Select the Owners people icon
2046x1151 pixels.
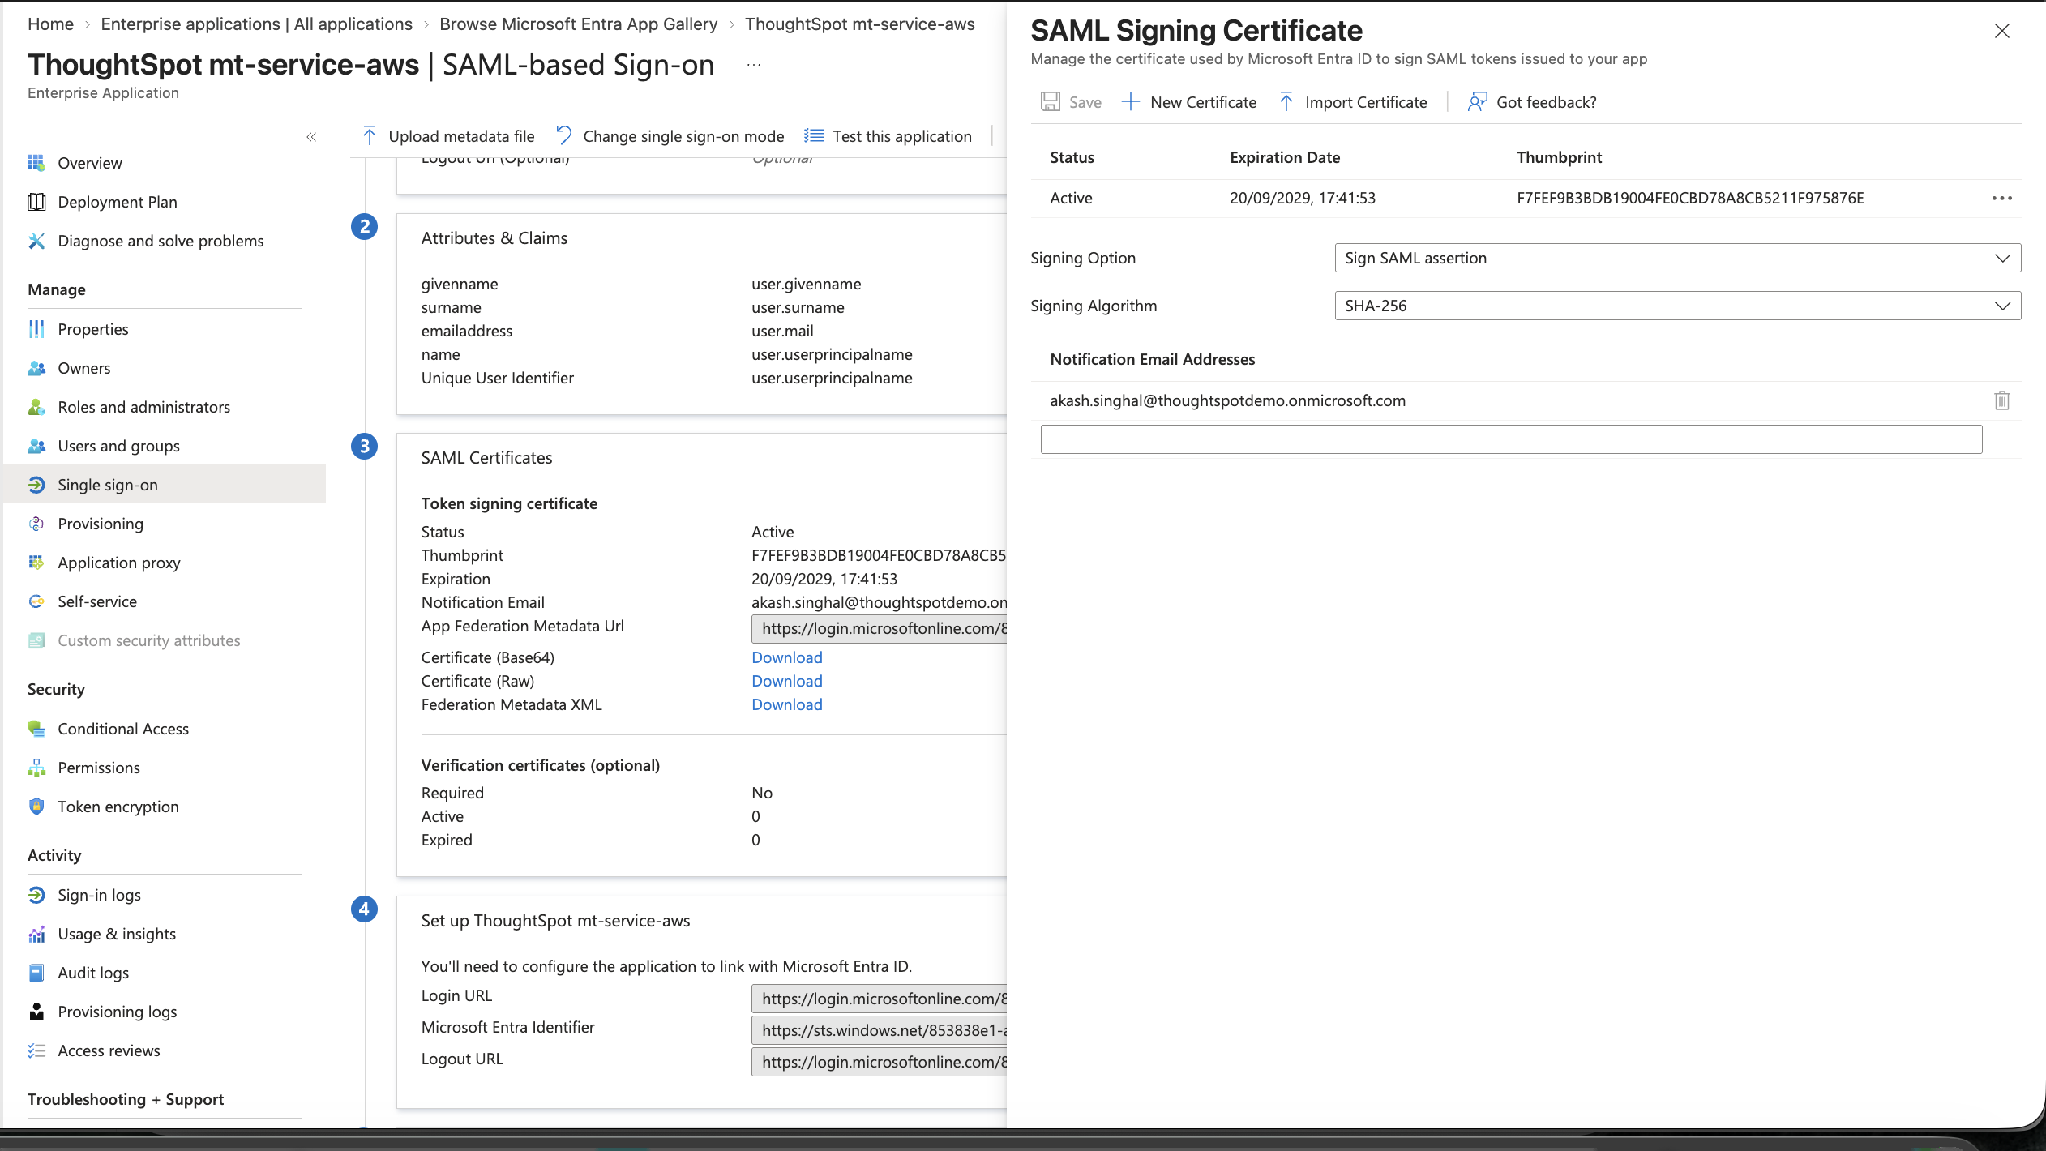click(x=36, y=368)
